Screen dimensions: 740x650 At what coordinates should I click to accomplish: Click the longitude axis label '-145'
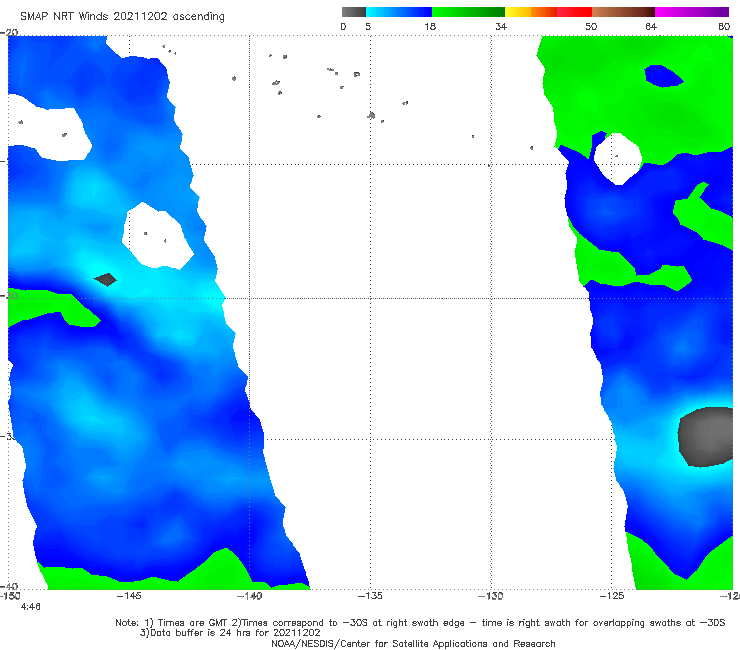[x=129, y=596]
